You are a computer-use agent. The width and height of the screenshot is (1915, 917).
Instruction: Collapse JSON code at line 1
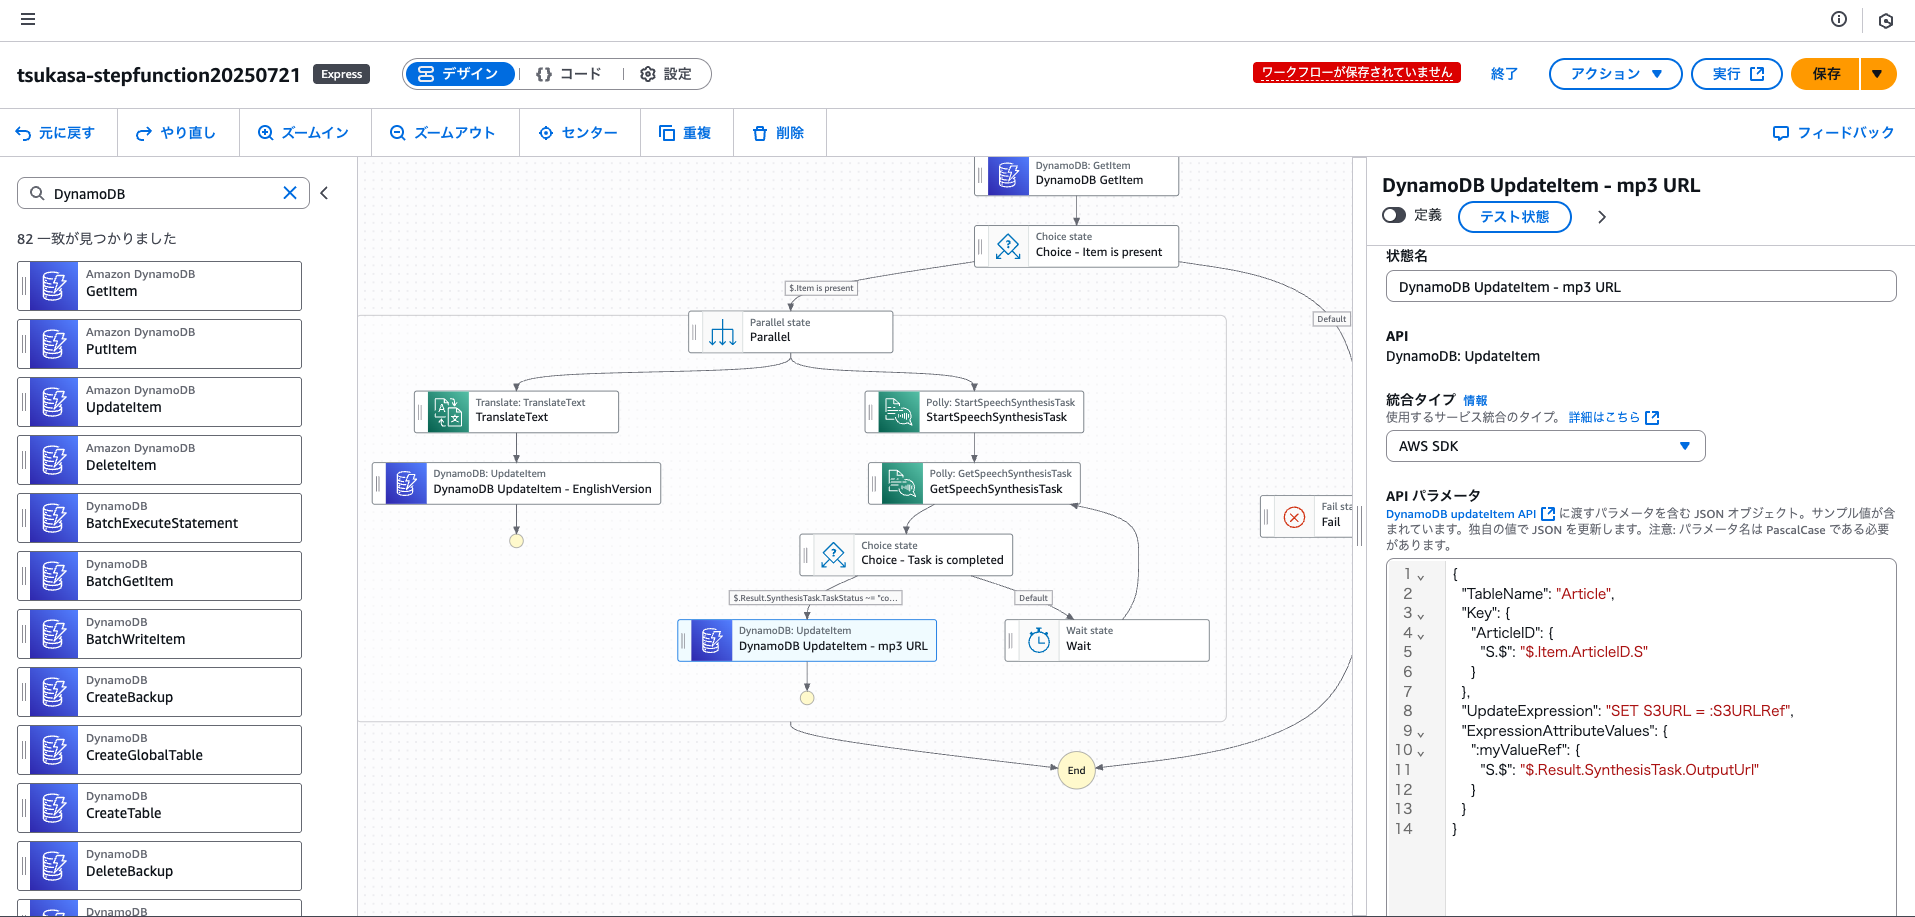pos(1420,577)
